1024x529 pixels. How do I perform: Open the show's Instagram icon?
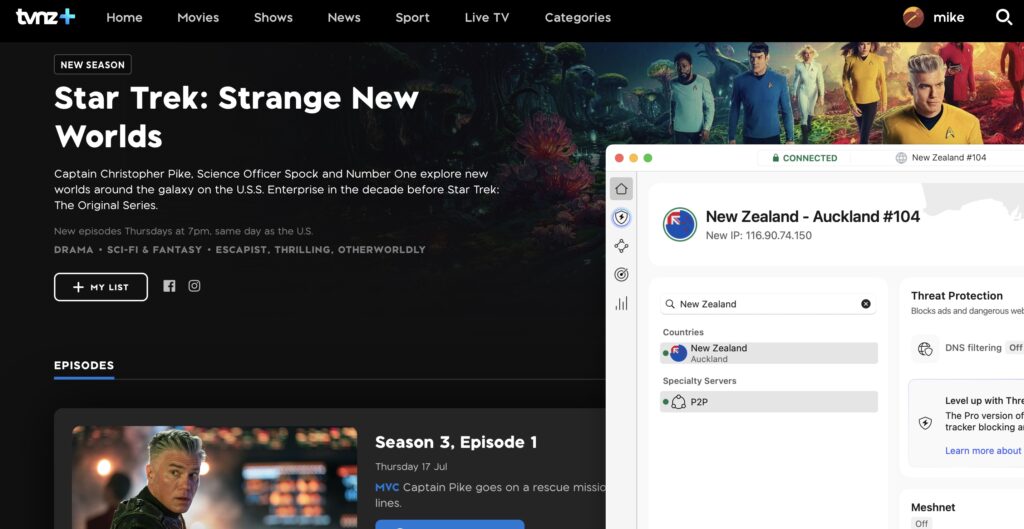(194, 285)
